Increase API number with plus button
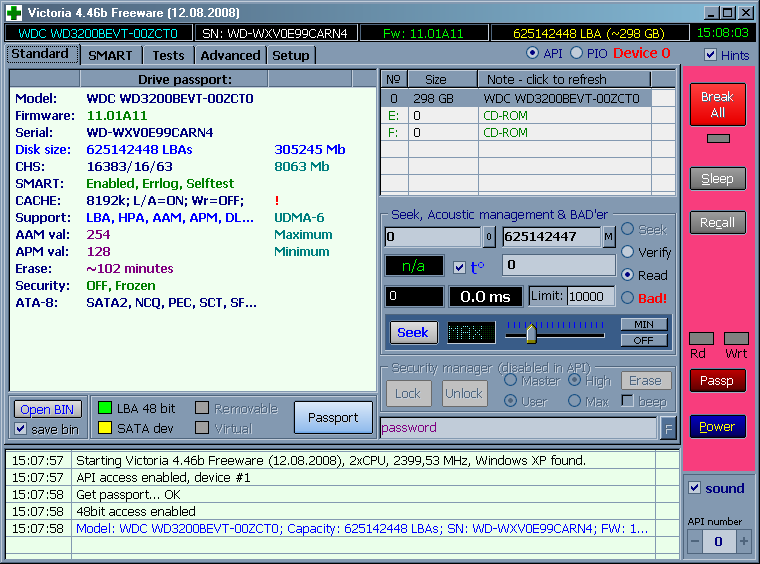The width and height of the screenshot is (760, 564). pos(744,541)
